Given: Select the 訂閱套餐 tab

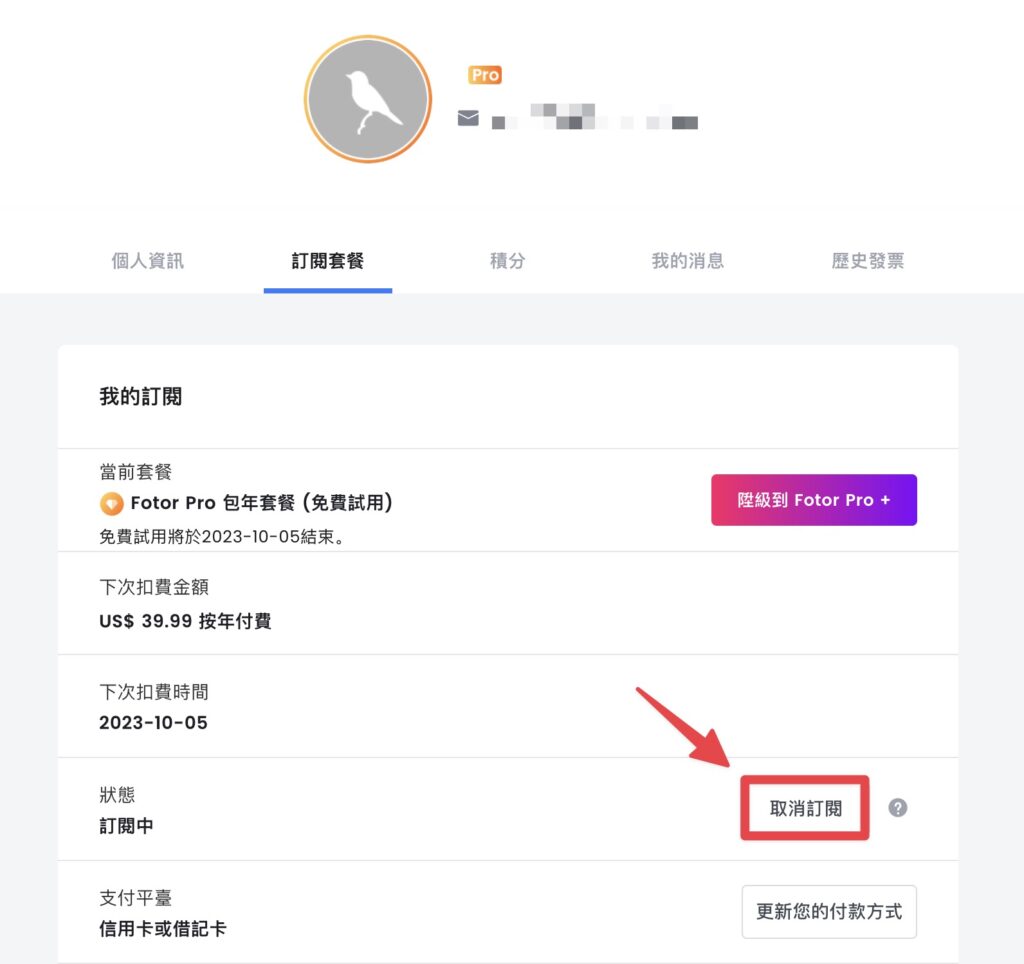Looking at the screenshot, I should coord(328,261).
